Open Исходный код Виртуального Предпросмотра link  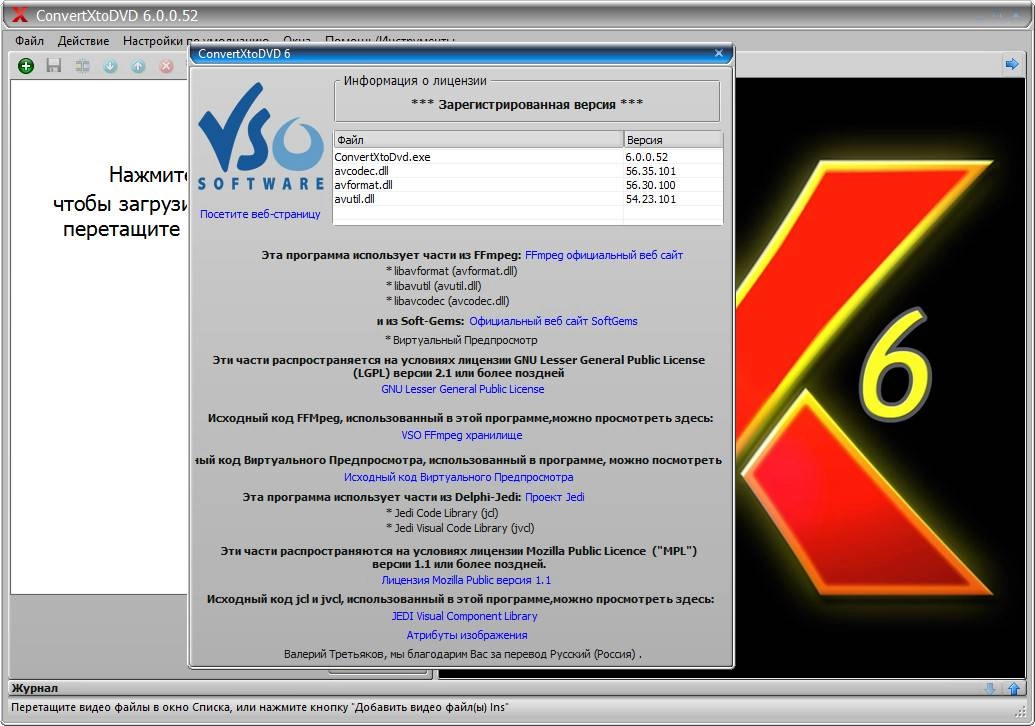click(458, 477)
